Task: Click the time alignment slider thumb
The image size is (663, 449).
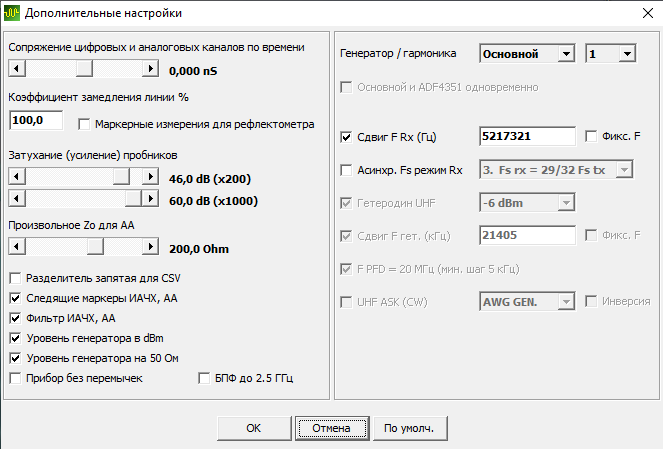Action: pyautogui.click(x=84, y=68)
